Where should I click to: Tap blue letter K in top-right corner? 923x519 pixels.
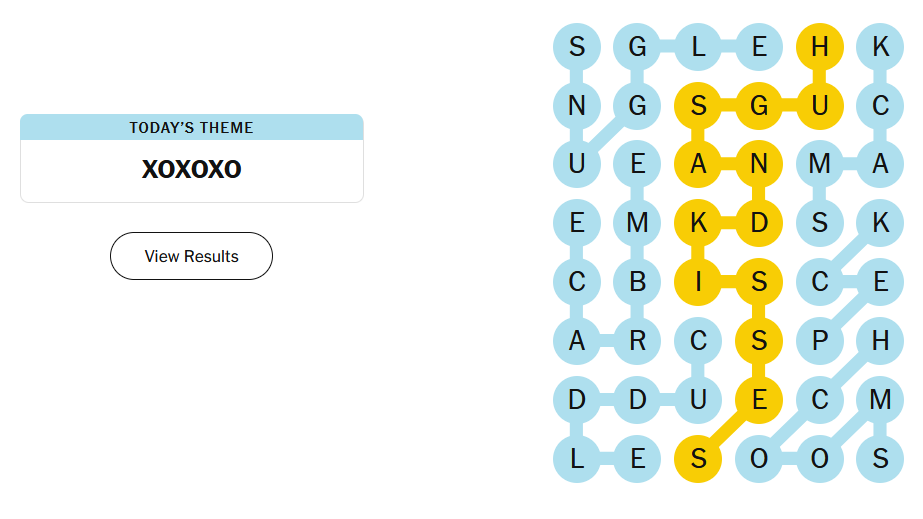click(880, 46)
